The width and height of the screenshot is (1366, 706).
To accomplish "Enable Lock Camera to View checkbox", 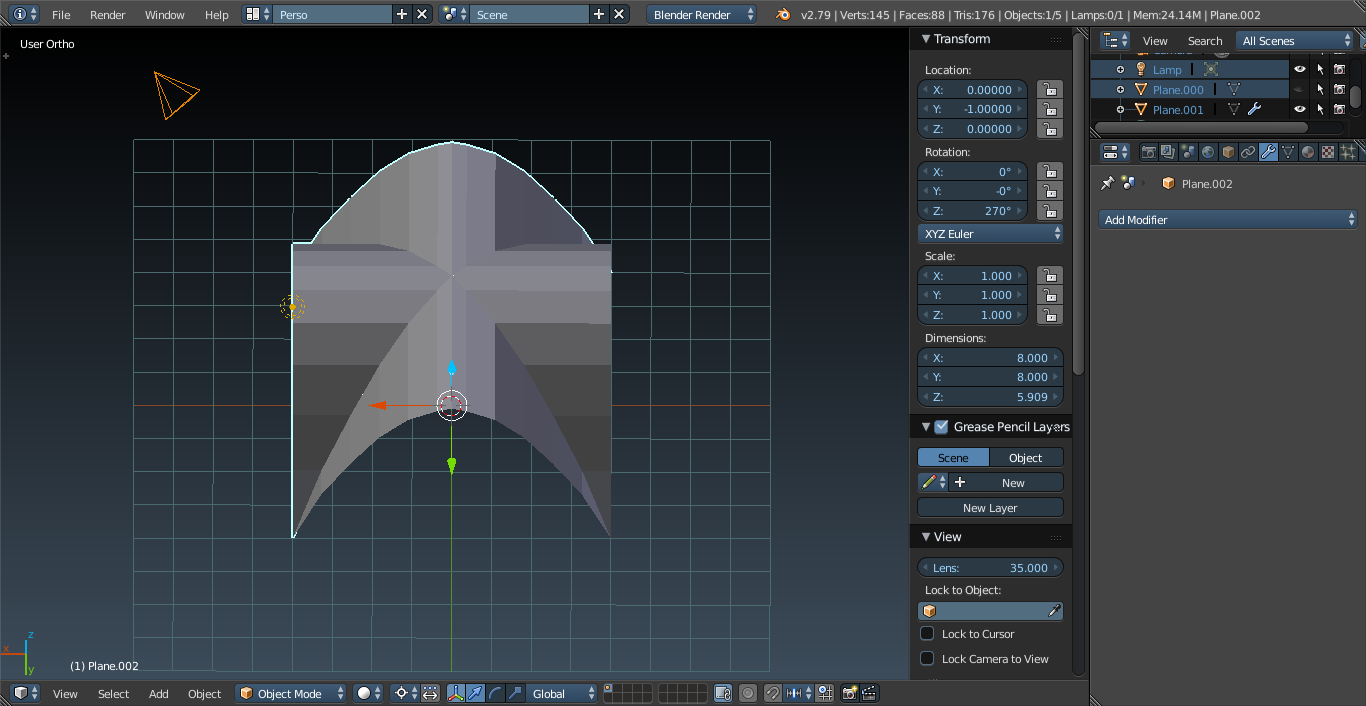I will [x=927, y=659].
